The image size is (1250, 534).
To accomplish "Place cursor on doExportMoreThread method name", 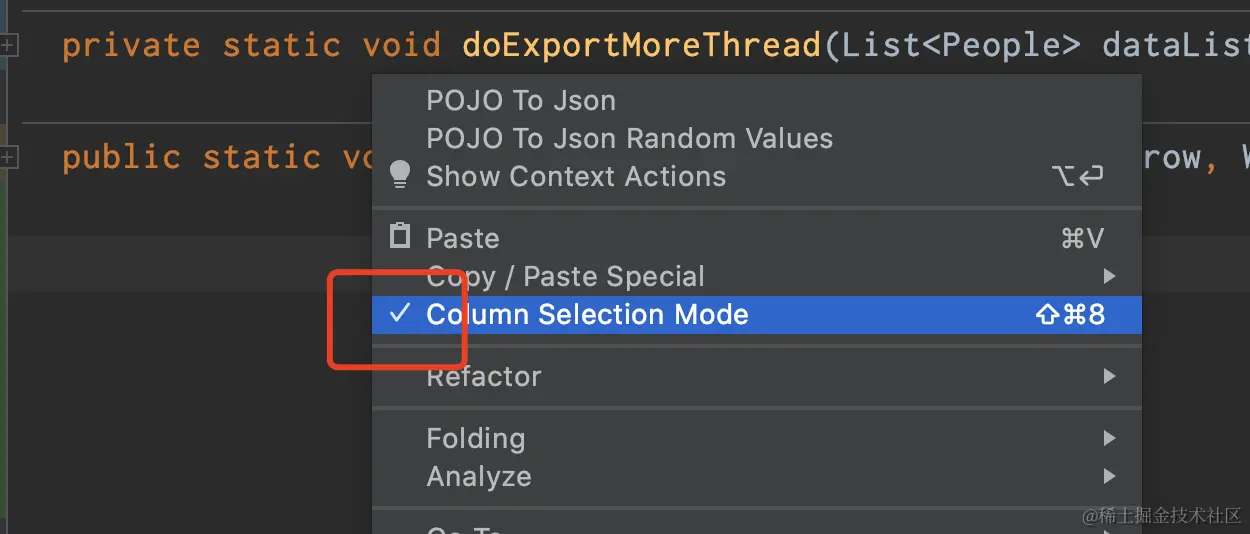I will tap(641, 45).
